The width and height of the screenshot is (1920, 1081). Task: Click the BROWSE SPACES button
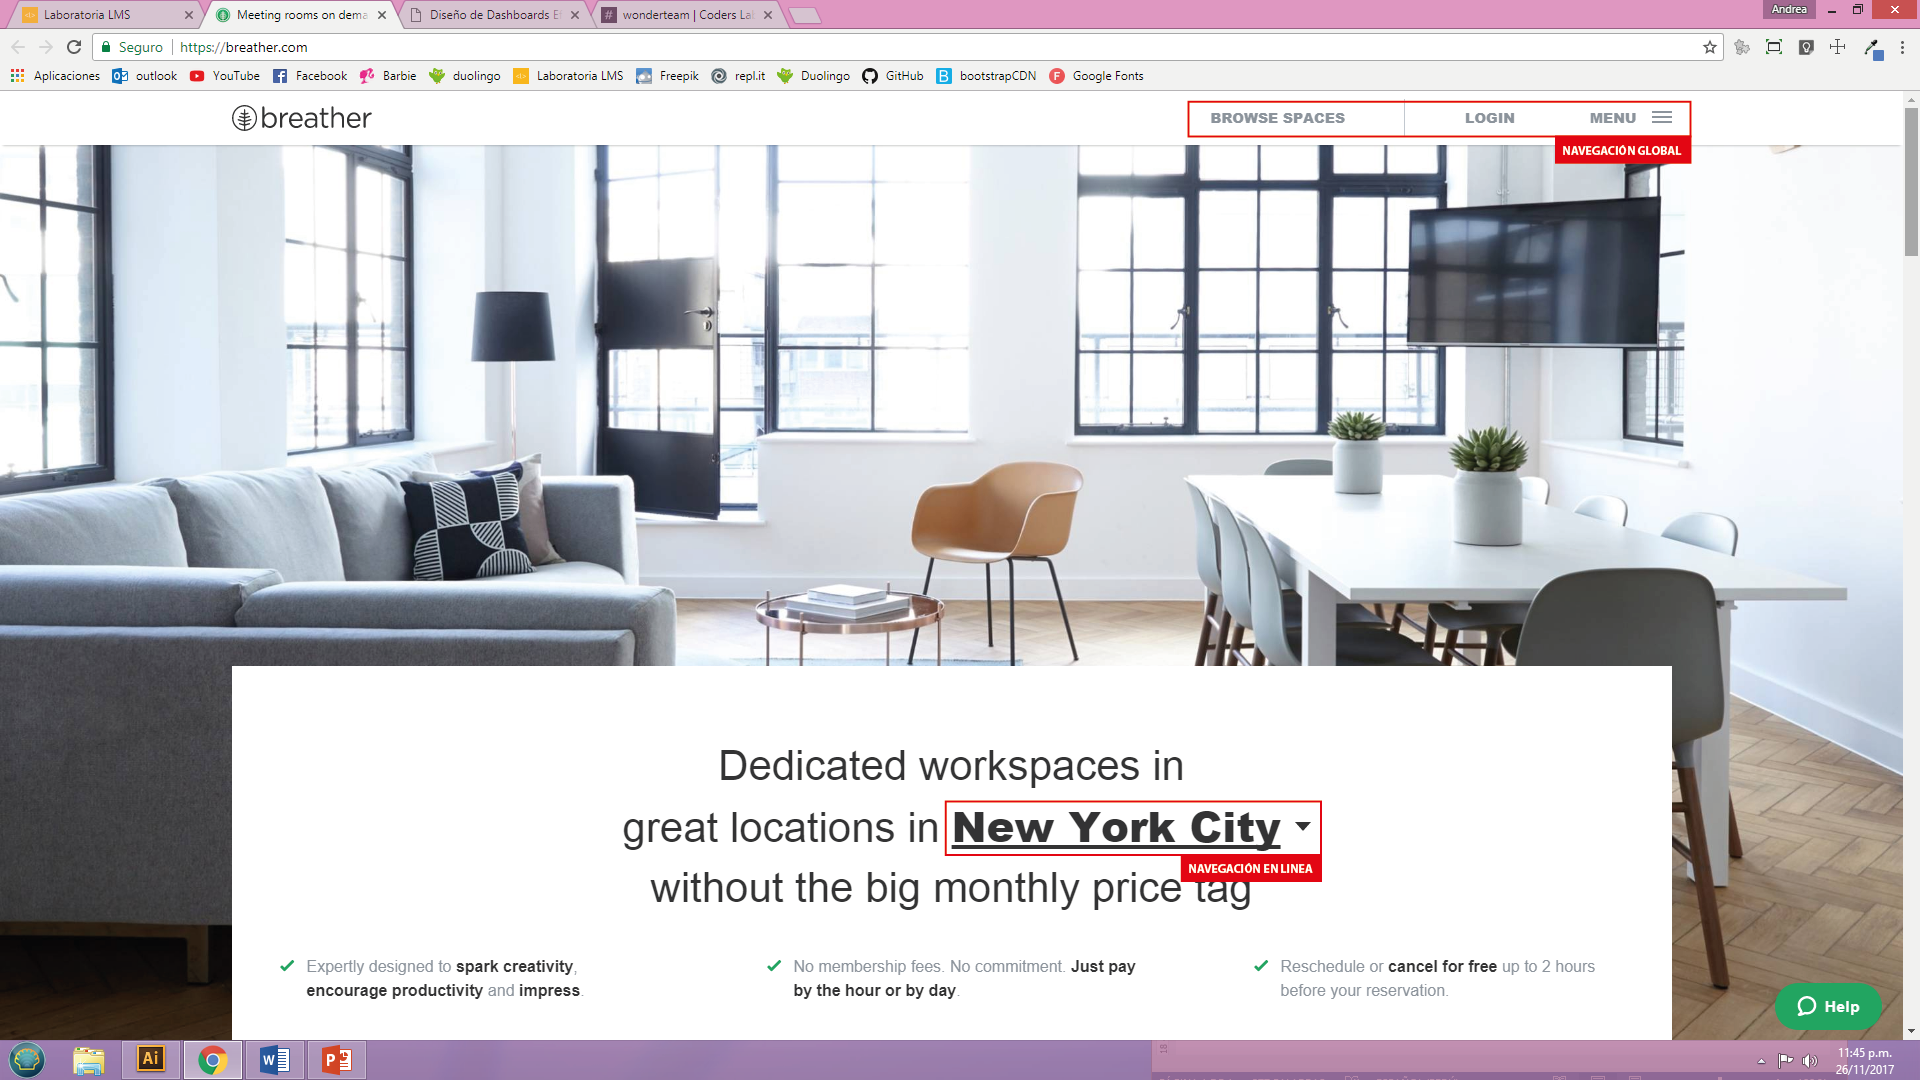pos(1277,118)
